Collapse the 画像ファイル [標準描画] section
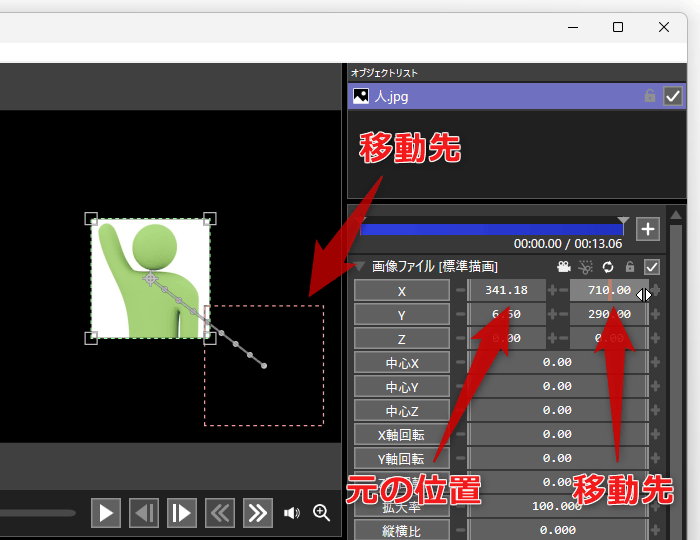Screen dimensions: 700x540 [x=359, y=266]
